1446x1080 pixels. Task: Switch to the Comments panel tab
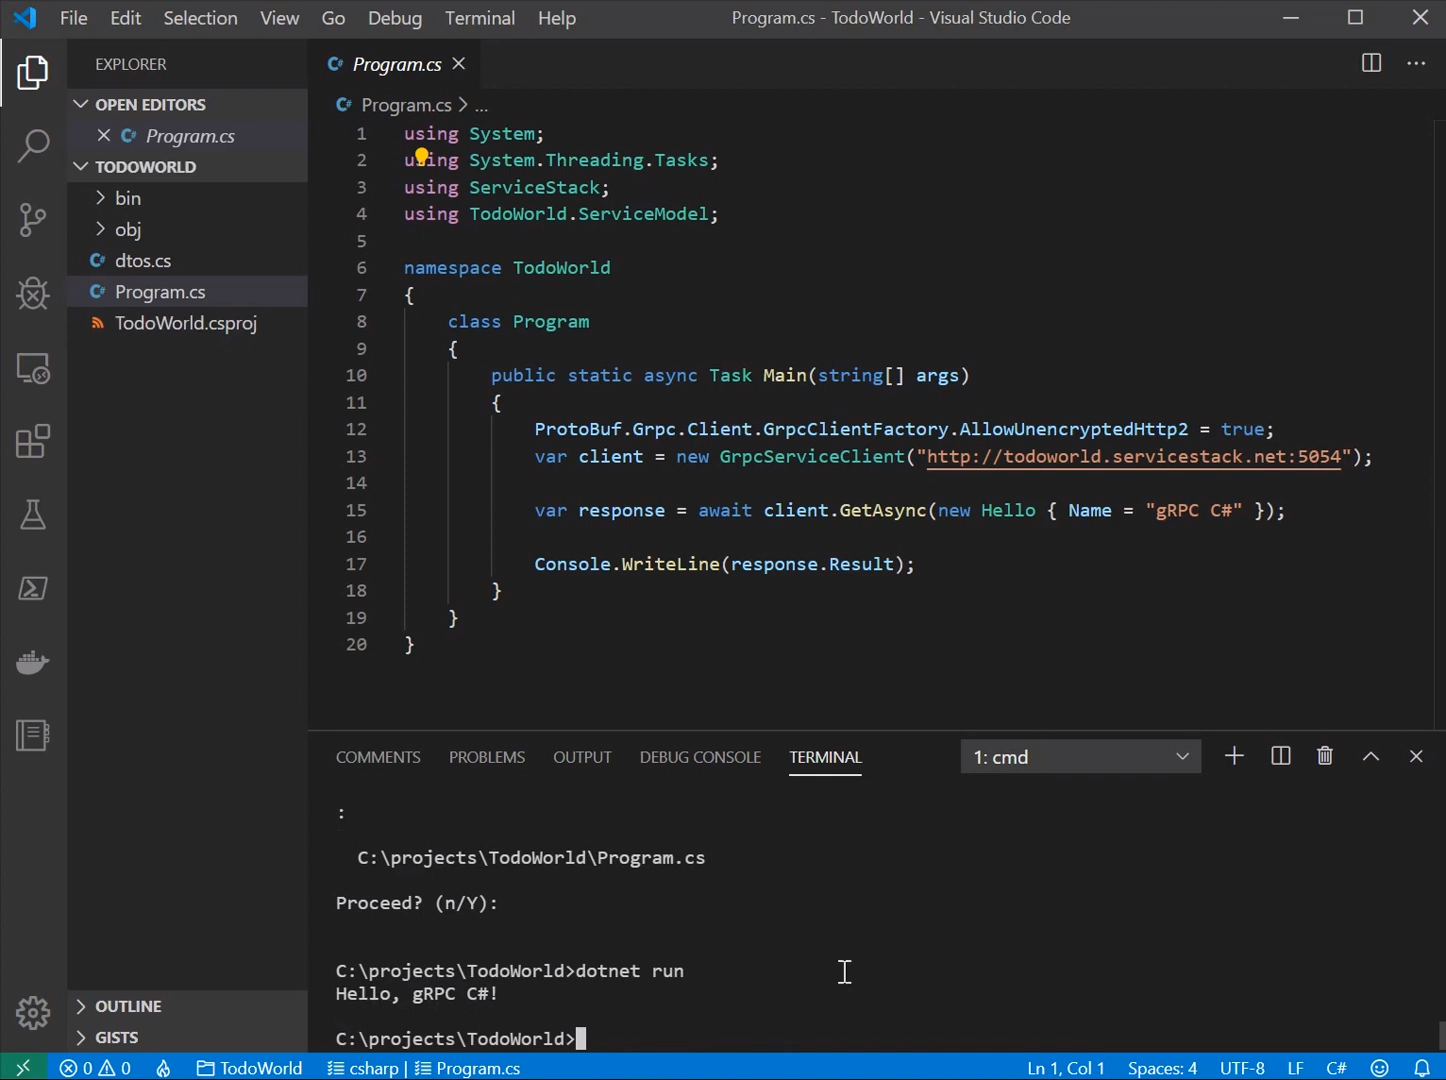point(378,757)
